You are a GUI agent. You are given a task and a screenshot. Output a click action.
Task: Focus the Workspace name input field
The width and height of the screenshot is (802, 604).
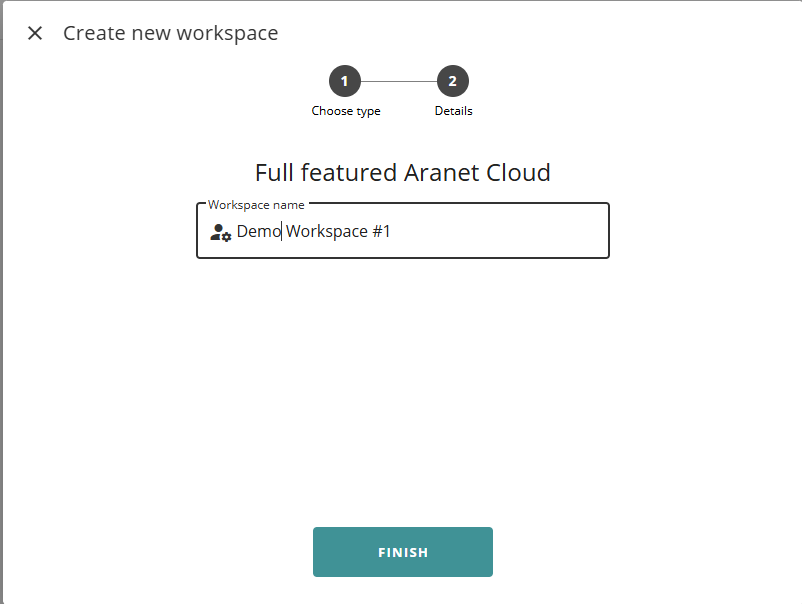pos(403,231)
